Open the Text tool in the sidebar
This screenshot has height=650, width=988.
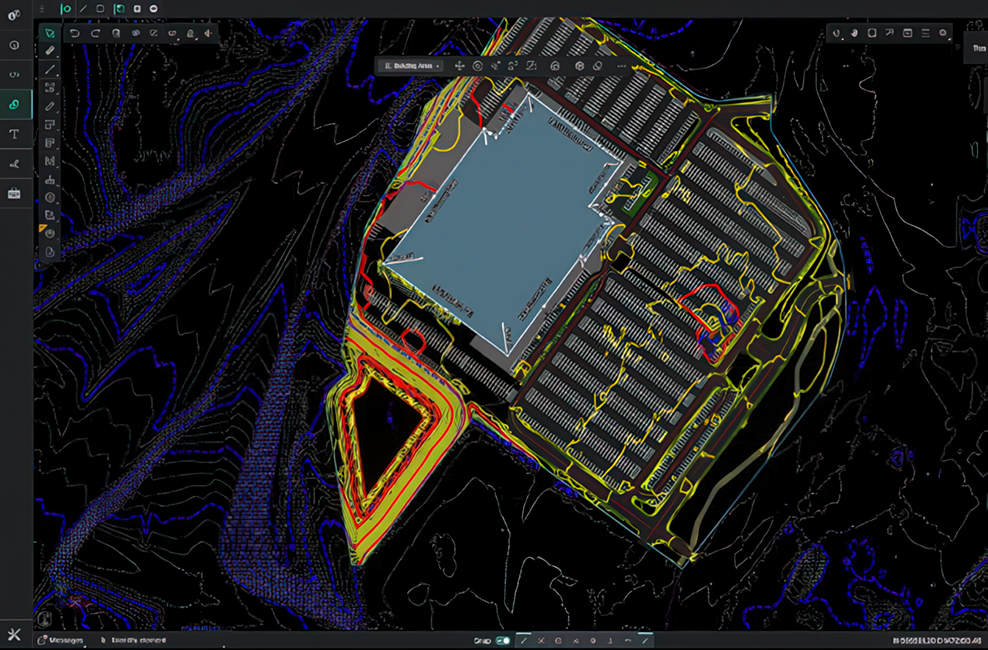click(x=15, y=134)
